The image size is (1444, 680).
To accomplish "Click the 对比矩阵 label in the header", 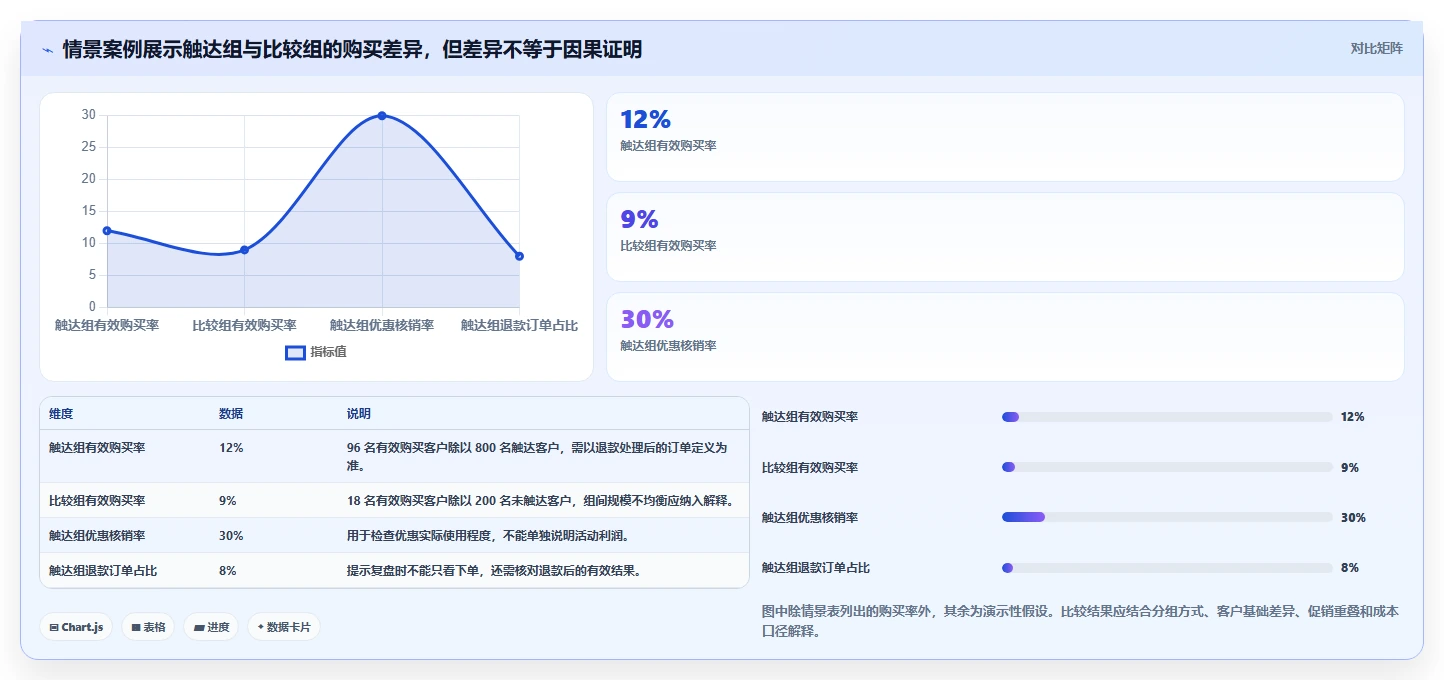I will [x=1376, y=49].
